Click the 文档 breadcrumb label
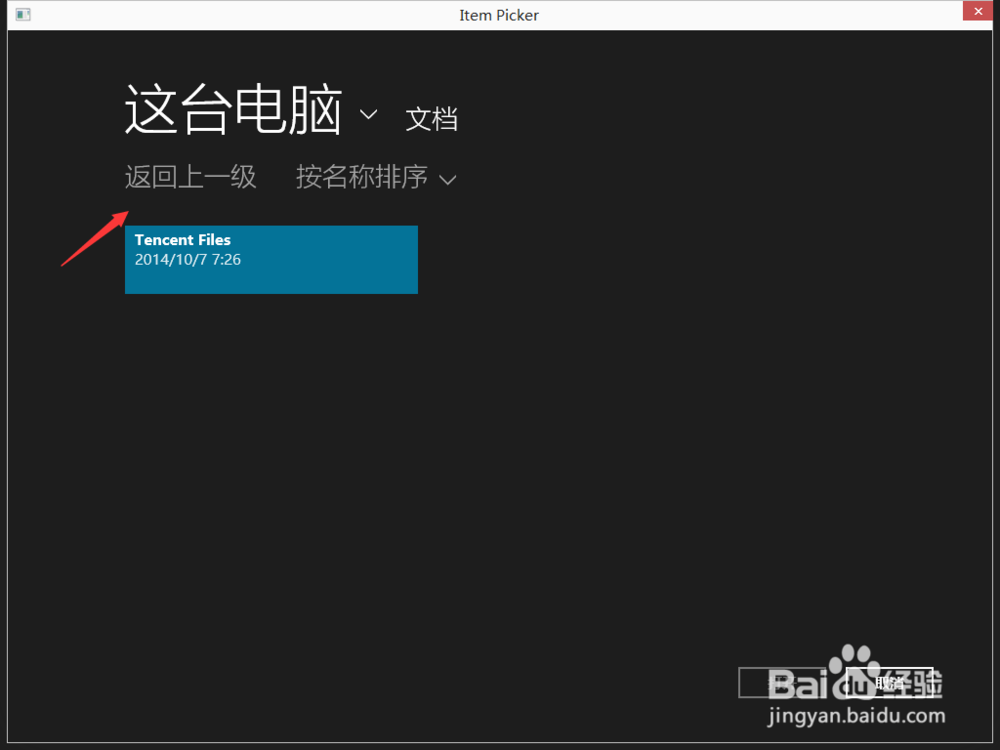Screen dimensions: 1000x750 pyautogui.click(x=432, y=119)
